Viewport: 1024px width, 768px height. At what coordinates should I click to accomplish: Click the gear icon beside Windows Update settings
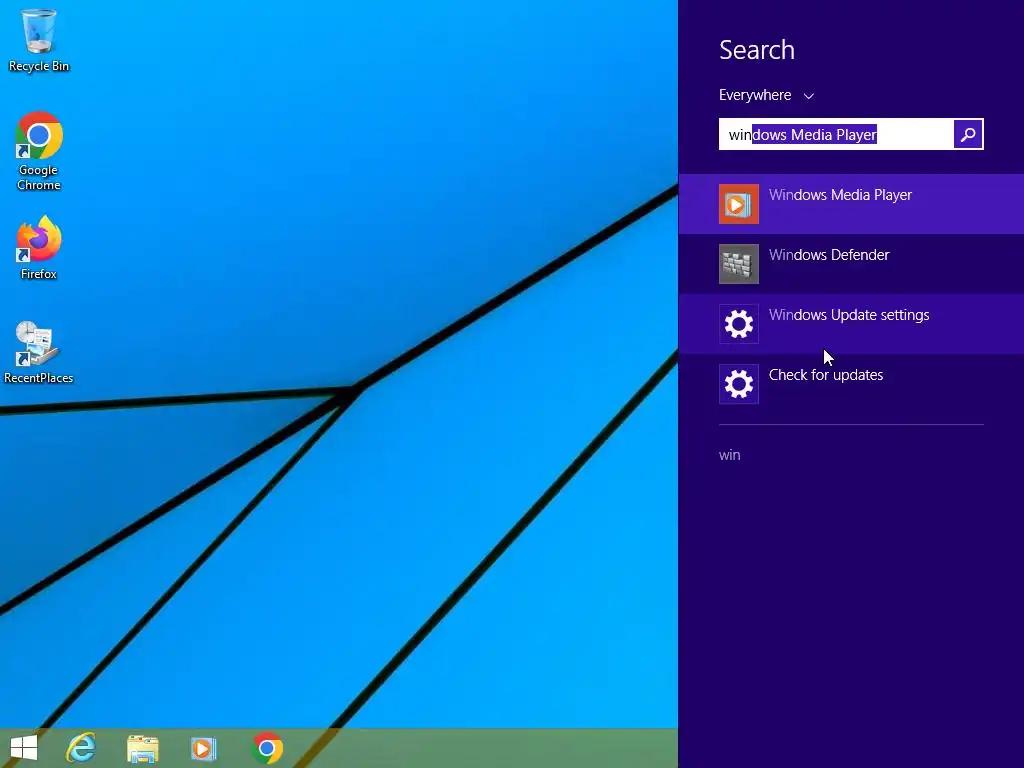pyautogui.click(x=739, y=324)
